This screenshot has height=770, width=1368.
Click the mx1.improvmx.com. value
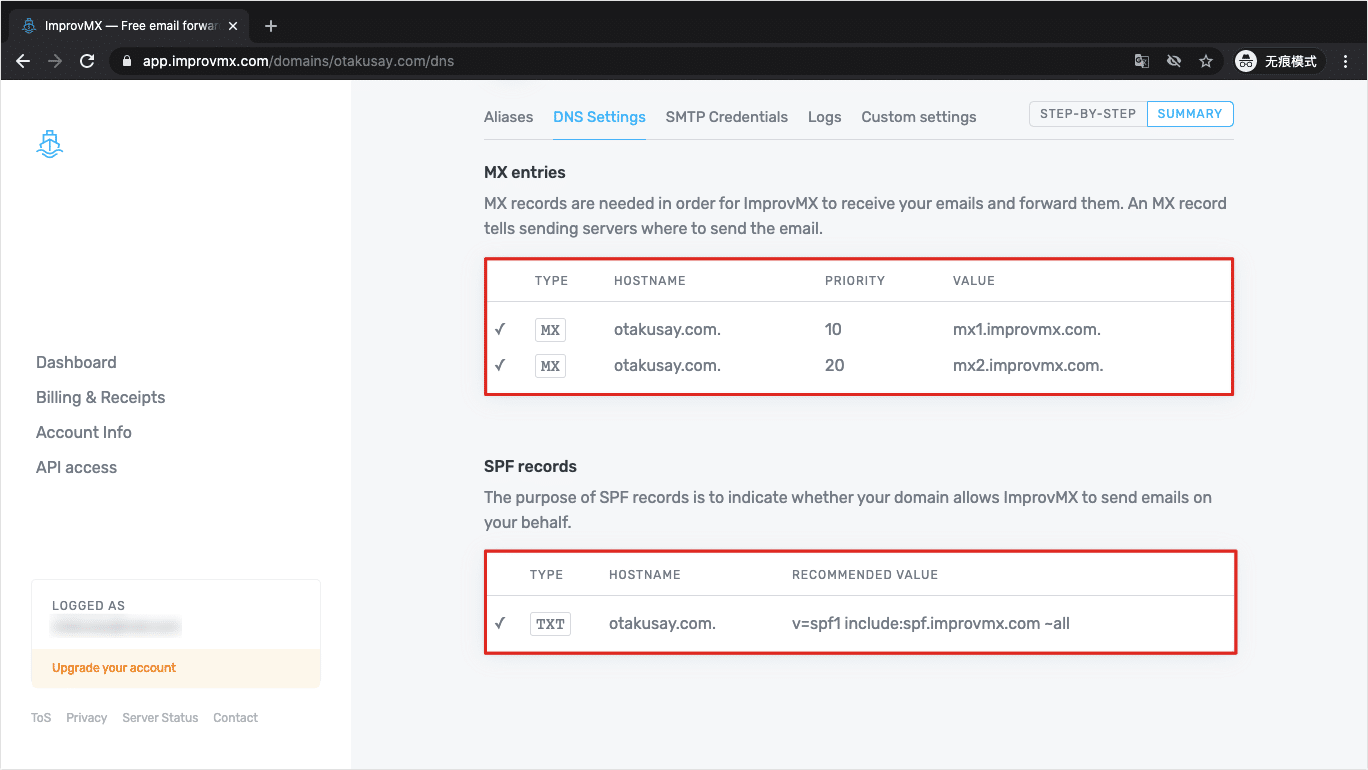(x=1027, y=330)
